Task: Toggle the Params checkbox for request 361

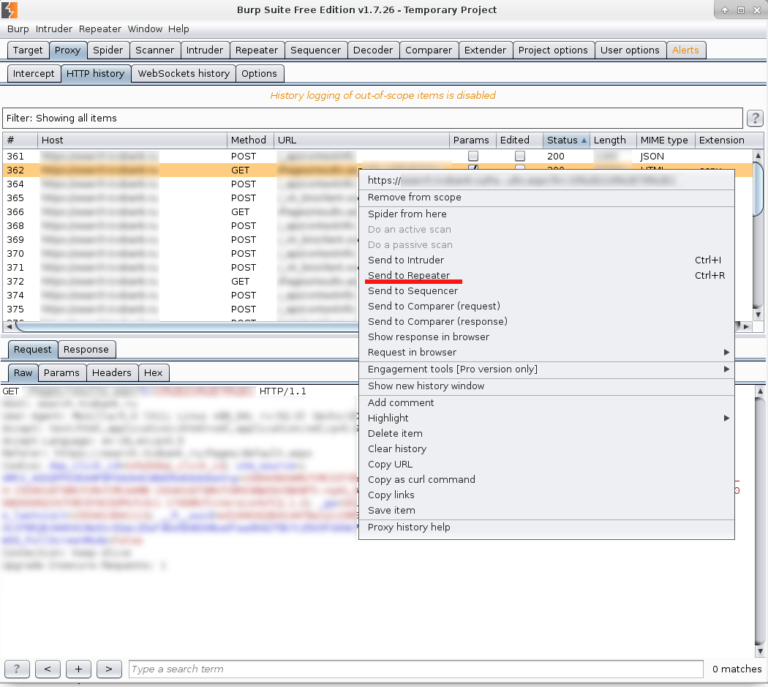Action: [x=473, y=157]
